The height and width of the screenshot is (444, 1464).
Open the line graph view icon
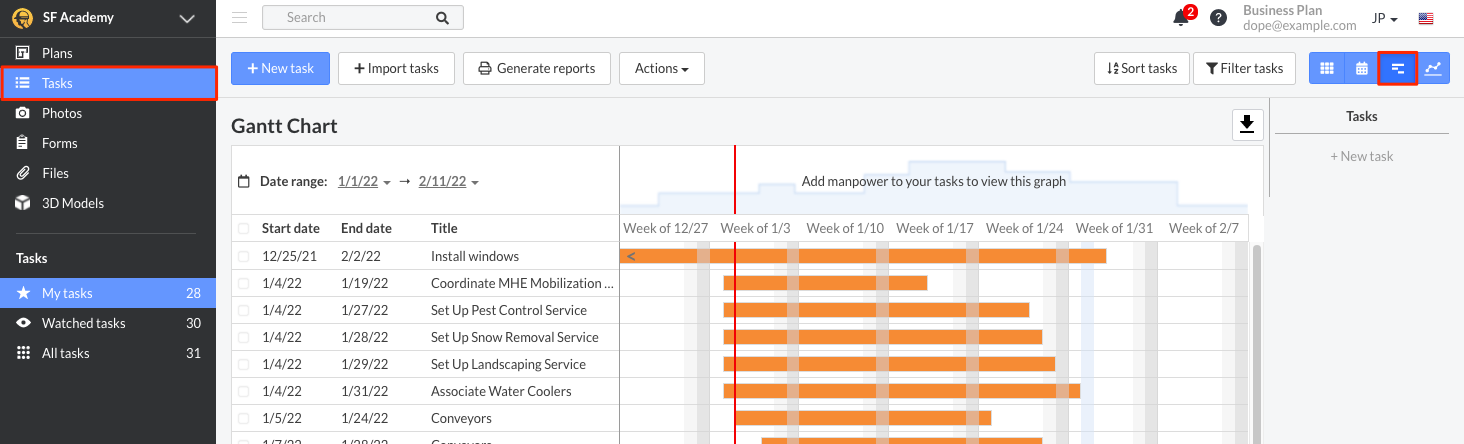(x=1433, y=68)
